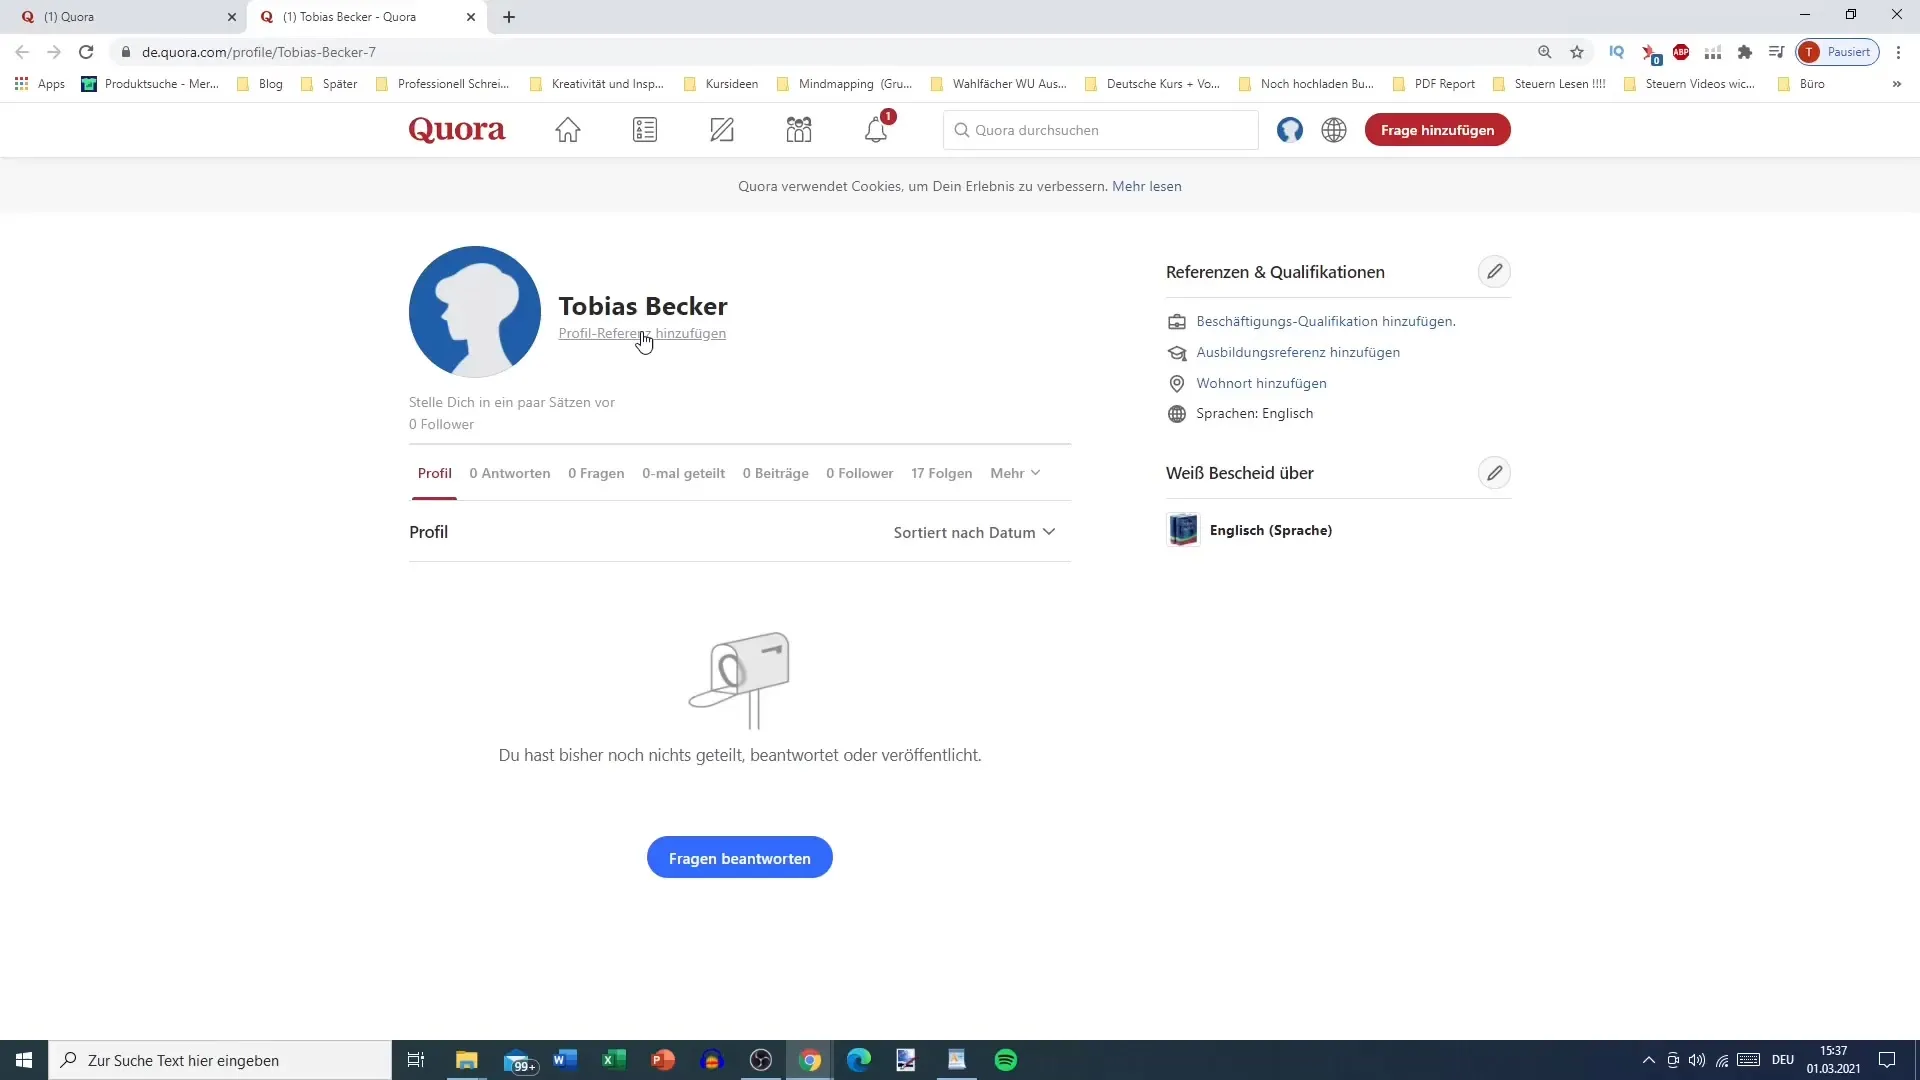The width and height of the screenshot is (1920, 1080).
Task: Click the profile/account icon
Action: (x=1290, y=129)
